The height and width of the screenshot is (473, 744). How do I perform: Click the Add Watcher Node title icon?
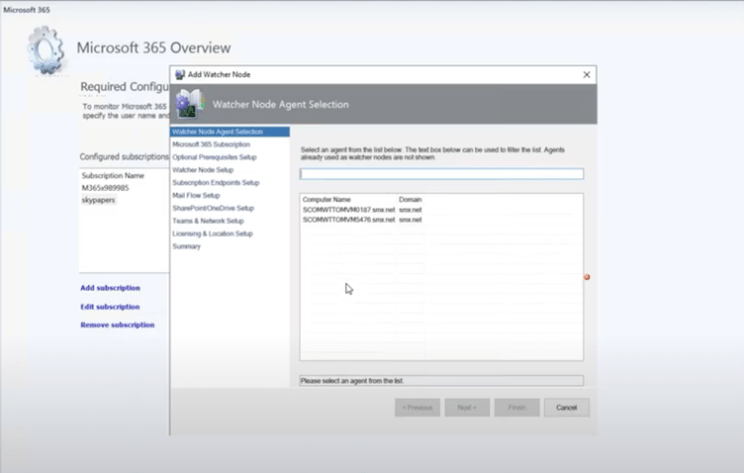point(180,74)
